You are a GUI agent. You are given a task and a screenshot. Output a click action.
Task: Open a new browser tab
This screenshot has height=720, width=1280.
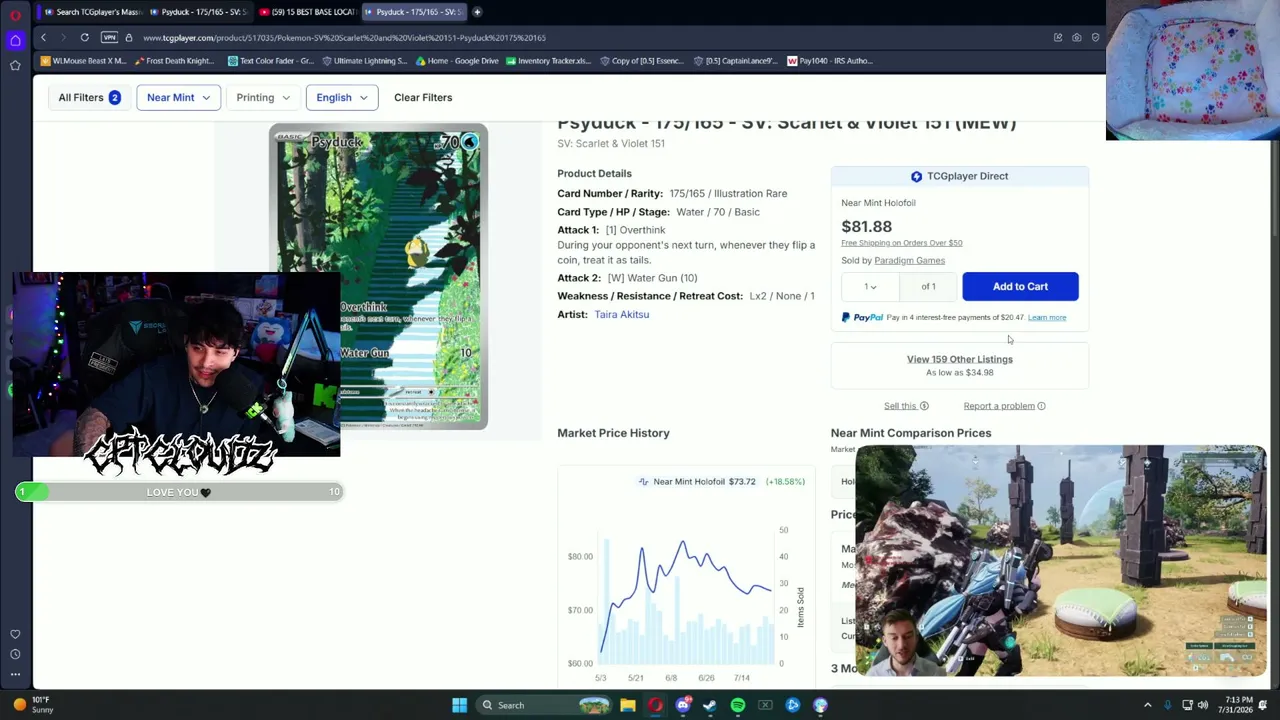point(477,12)
